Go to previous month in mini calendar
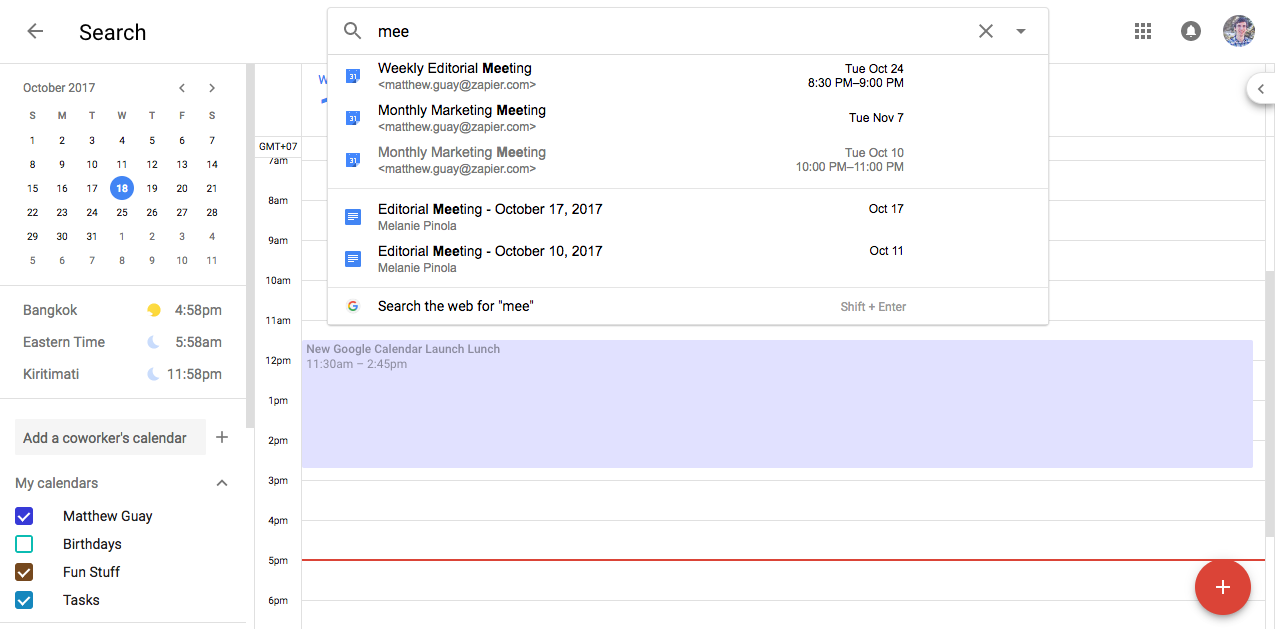 click(182, 88)
